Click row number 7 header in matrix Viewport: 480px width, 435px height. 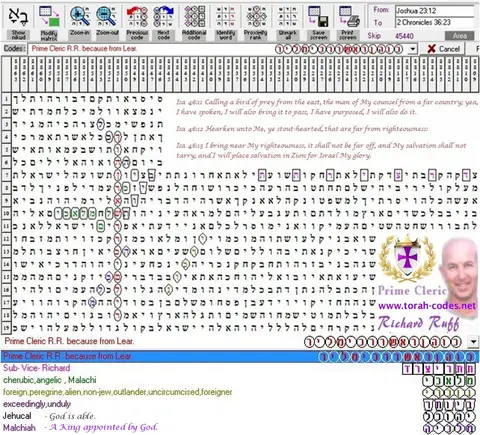pos(6,175)
